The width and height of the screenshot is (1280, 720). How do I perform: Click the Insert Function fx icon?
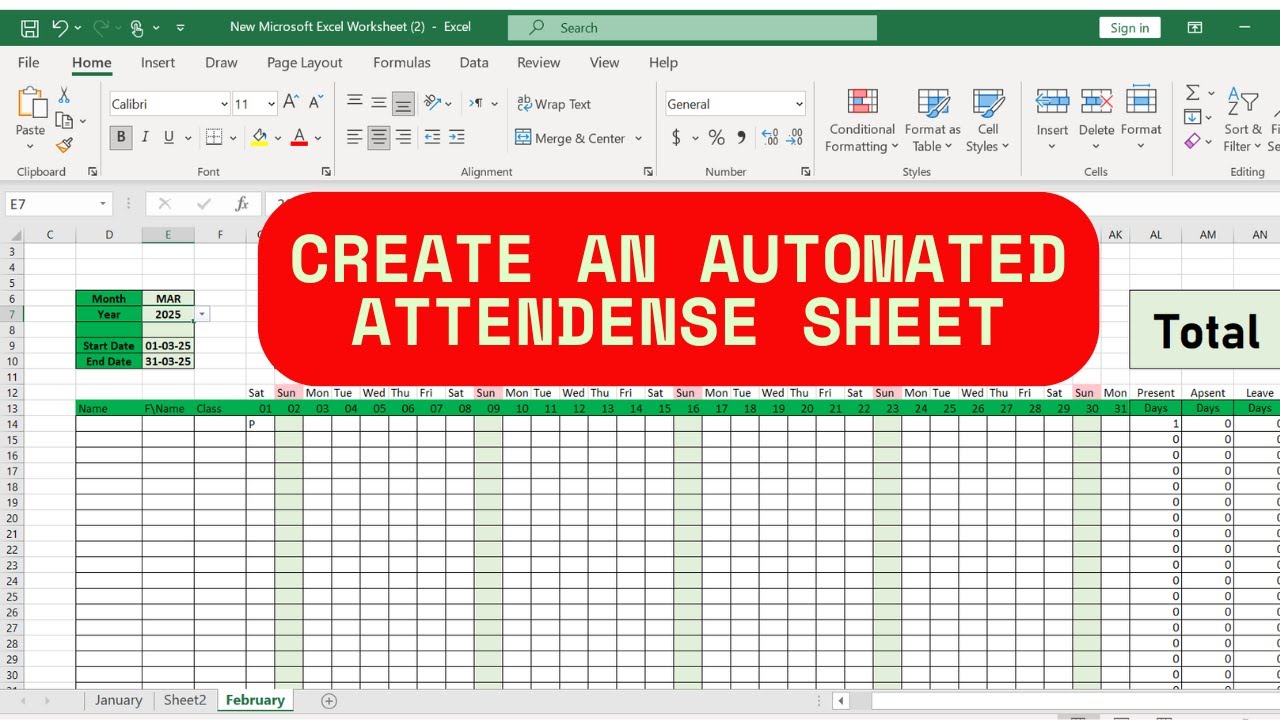[241, 204]
